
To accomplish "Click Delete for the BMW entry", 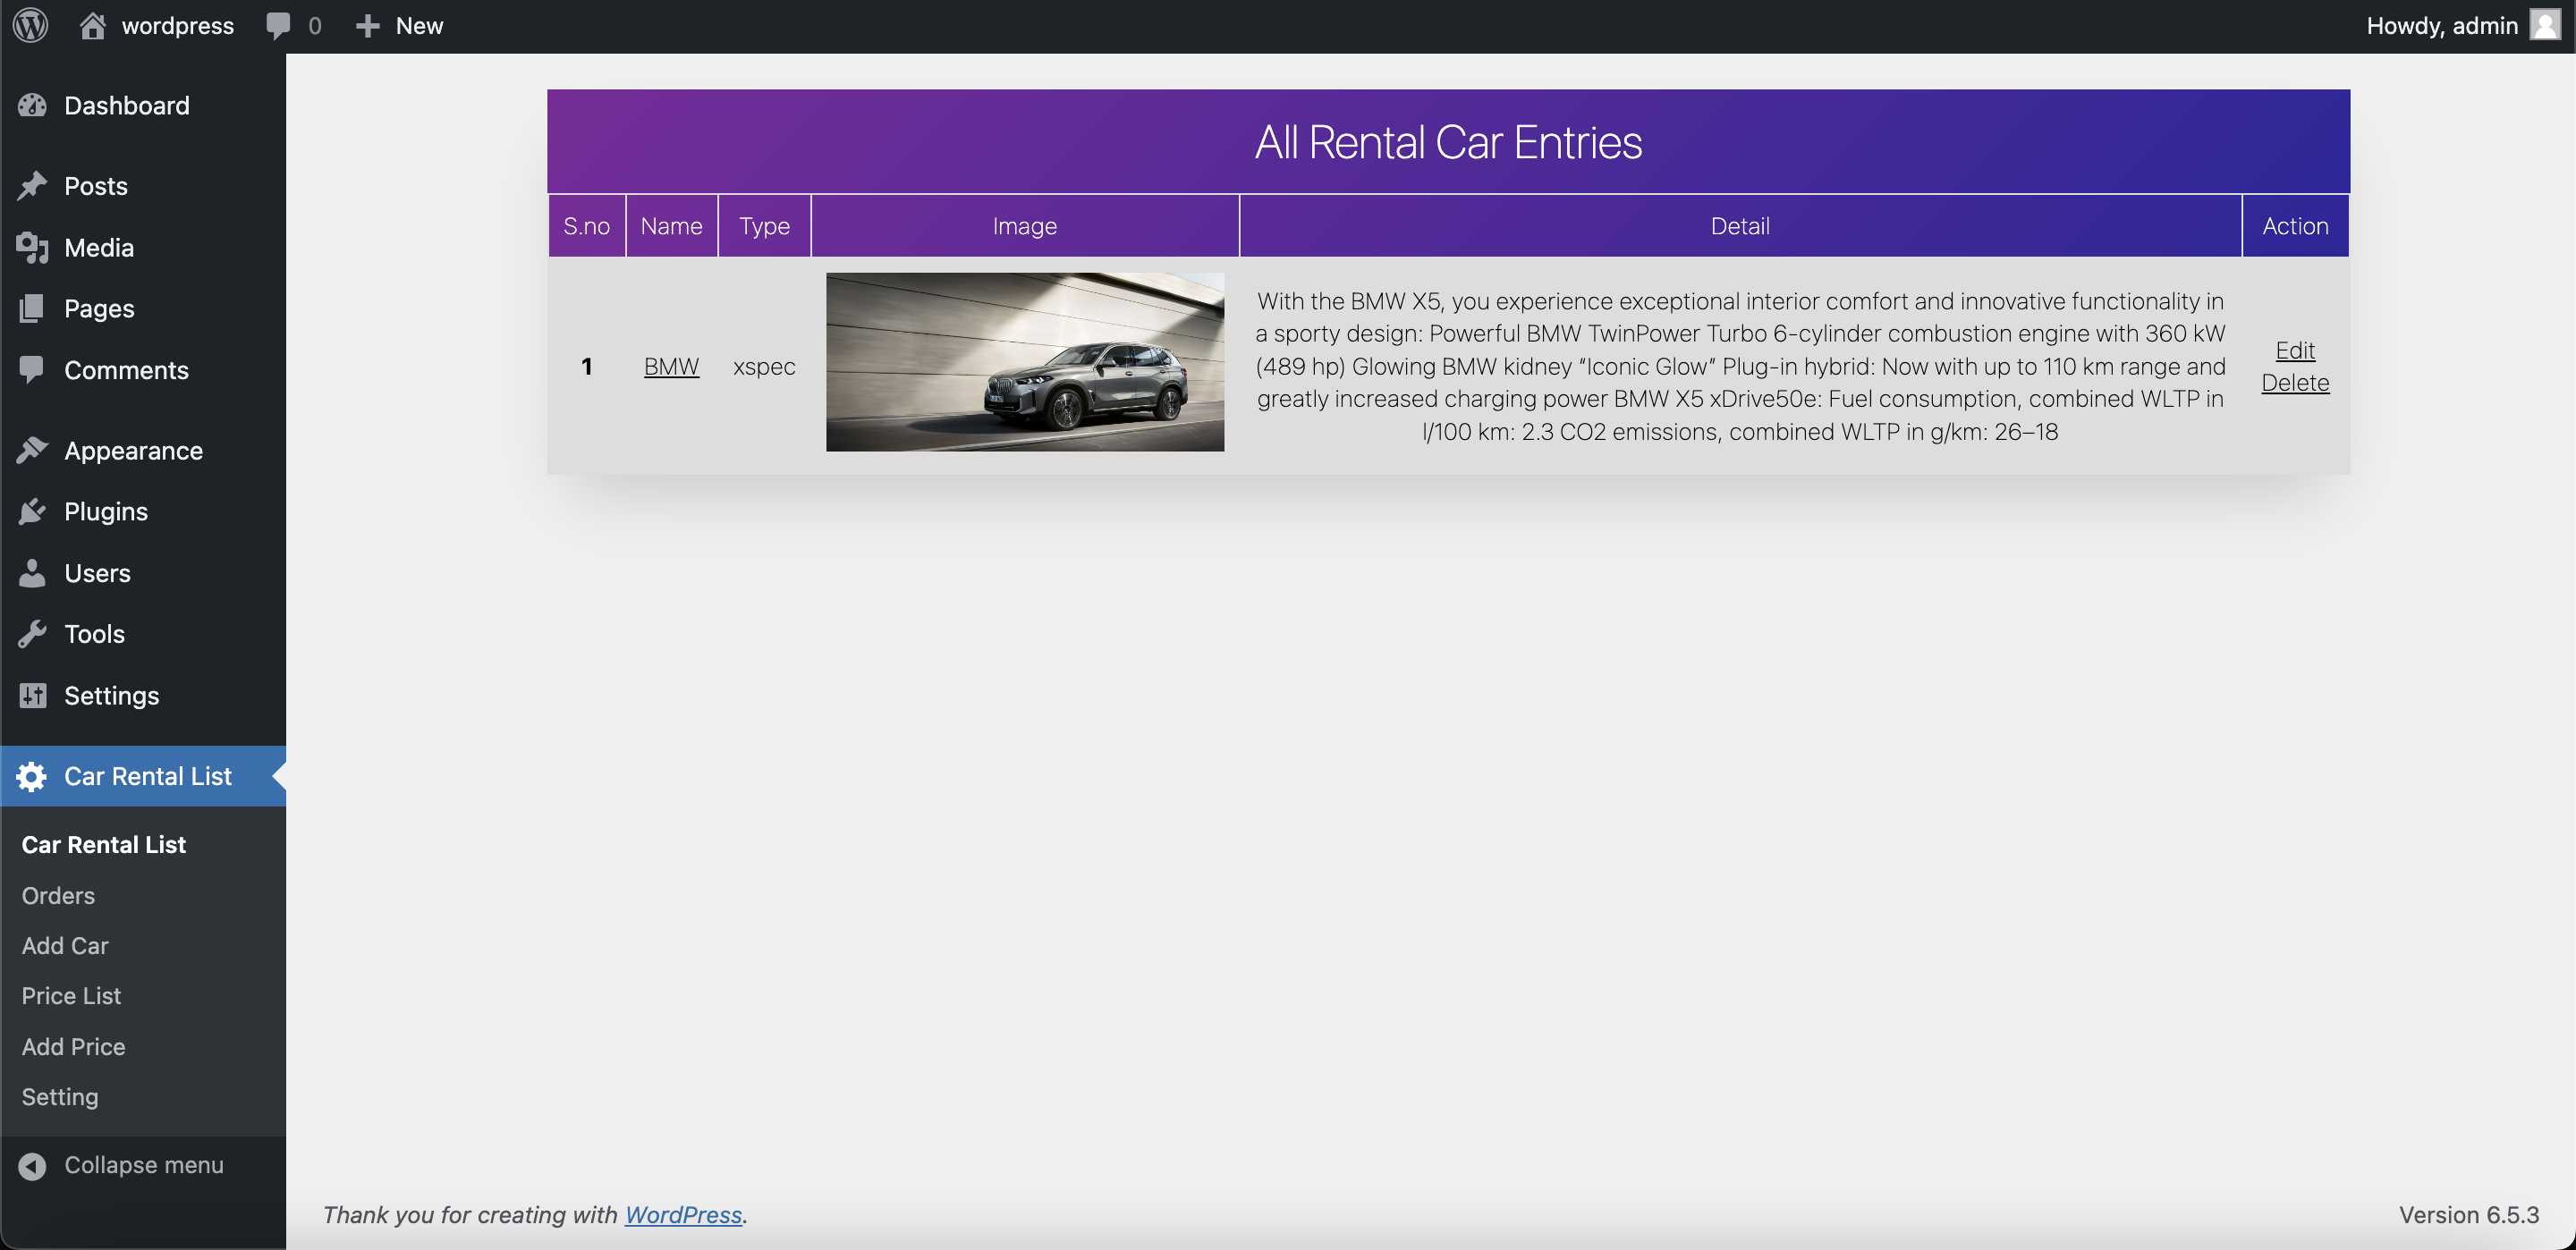I will click(x=2295, y=382).
